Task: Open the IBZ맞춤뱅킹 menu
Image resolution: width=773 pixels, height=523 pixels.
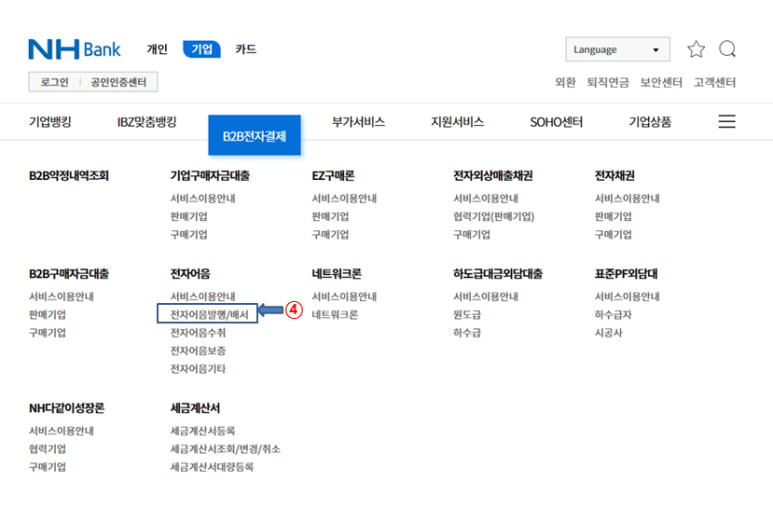Action: 146,122
